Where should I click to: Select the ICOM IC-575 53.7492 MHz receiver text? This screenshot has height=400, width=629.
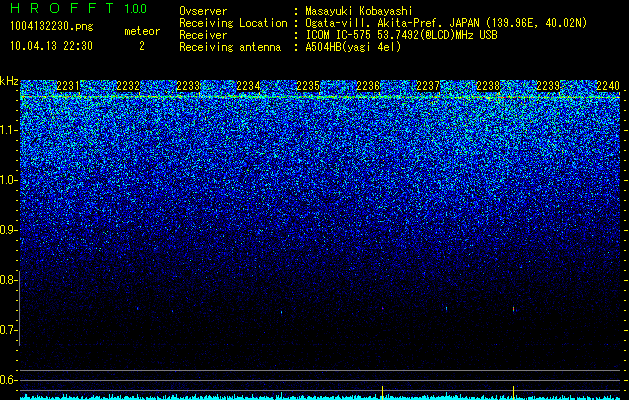tap(401, 35)
